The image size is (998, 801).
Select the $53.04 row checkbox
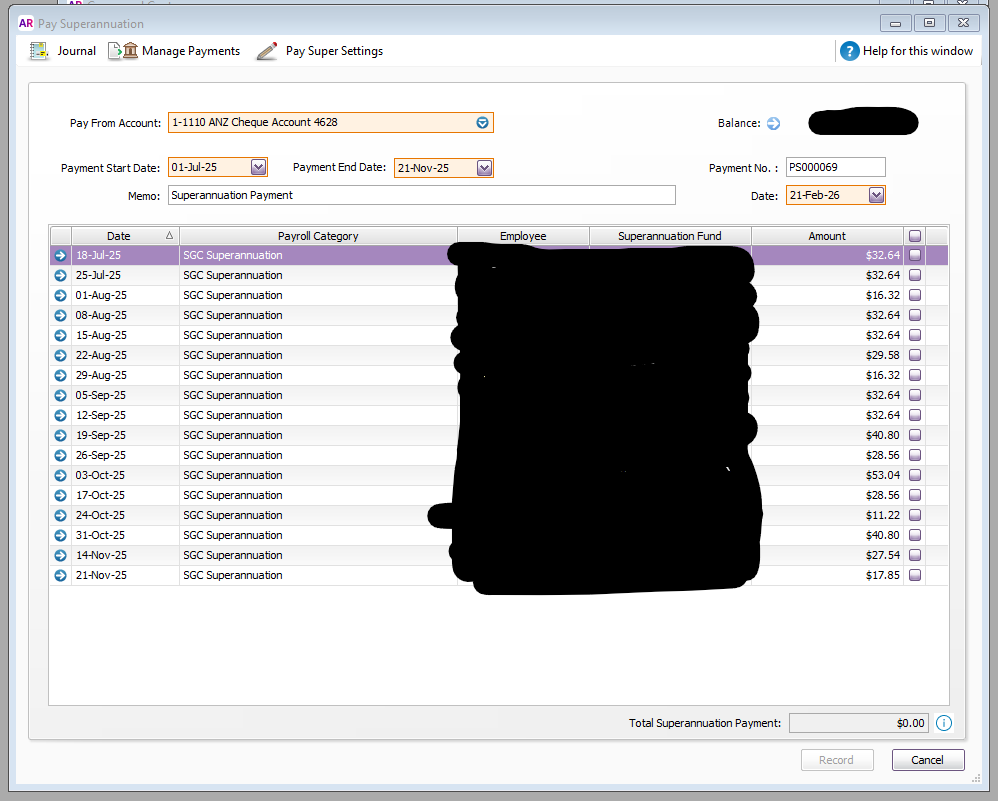tap(915, 475)
